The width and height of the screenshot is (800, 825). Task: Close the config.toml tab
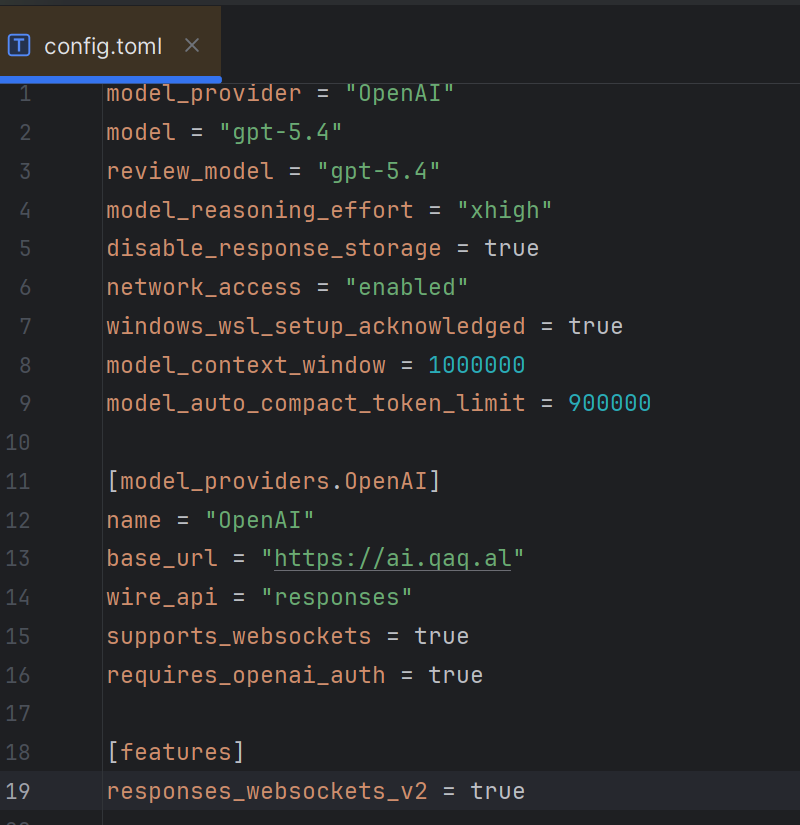click(192, 46)
